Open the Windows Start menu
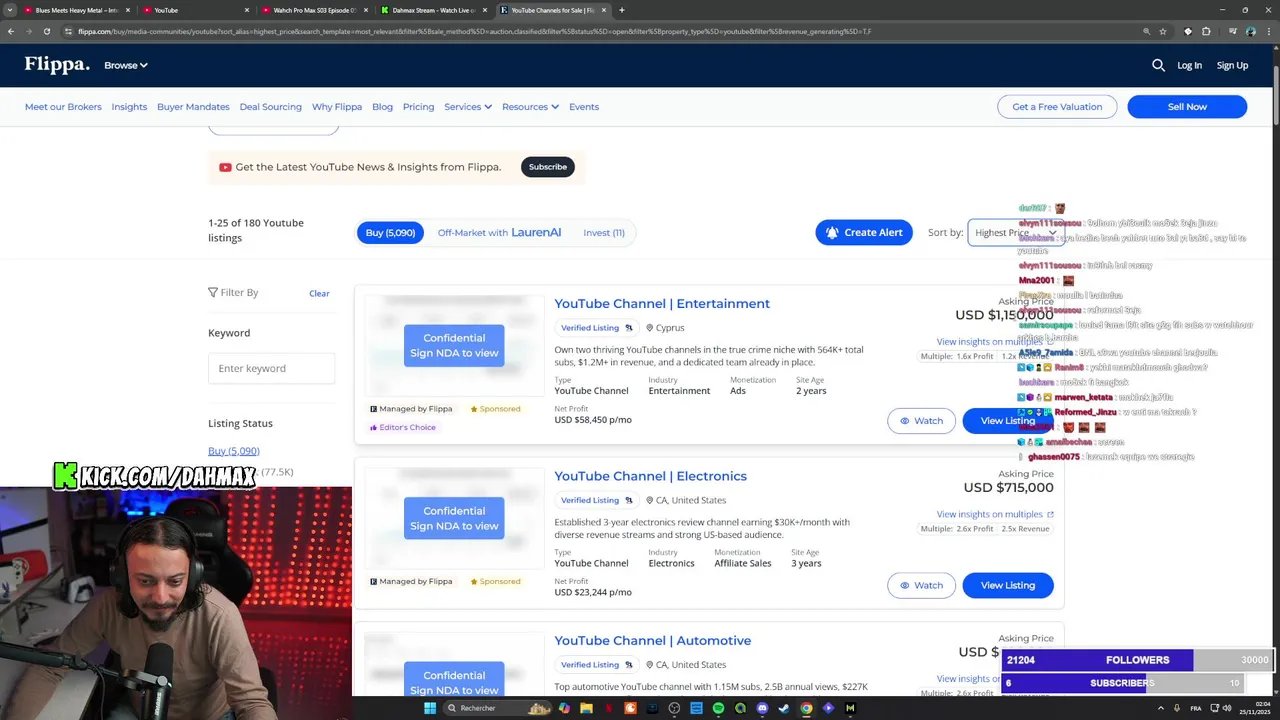This screenshot has height=720, width=1280. pos(430,708)
